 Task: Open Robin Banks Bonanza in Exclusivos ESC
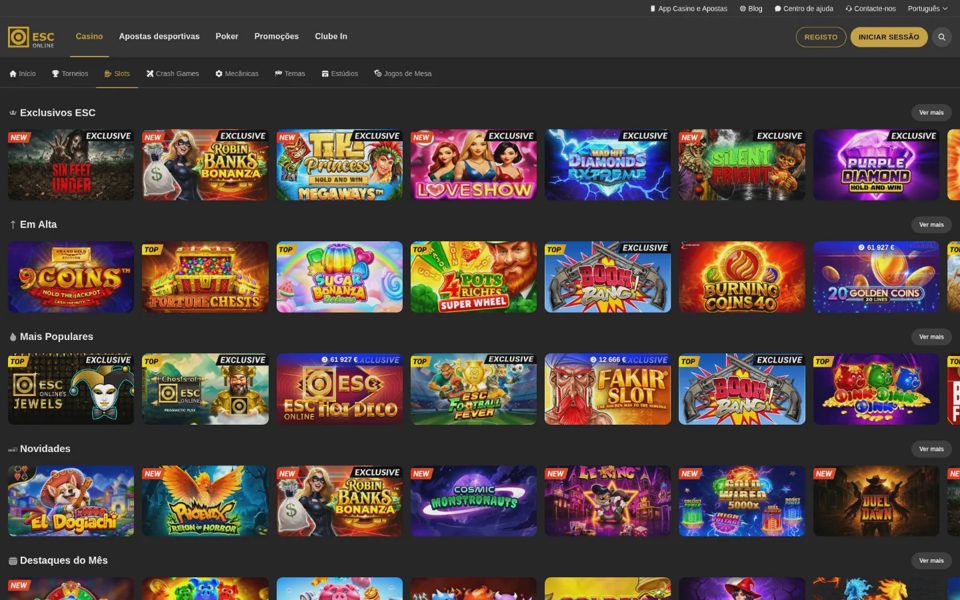pos(205,165)
